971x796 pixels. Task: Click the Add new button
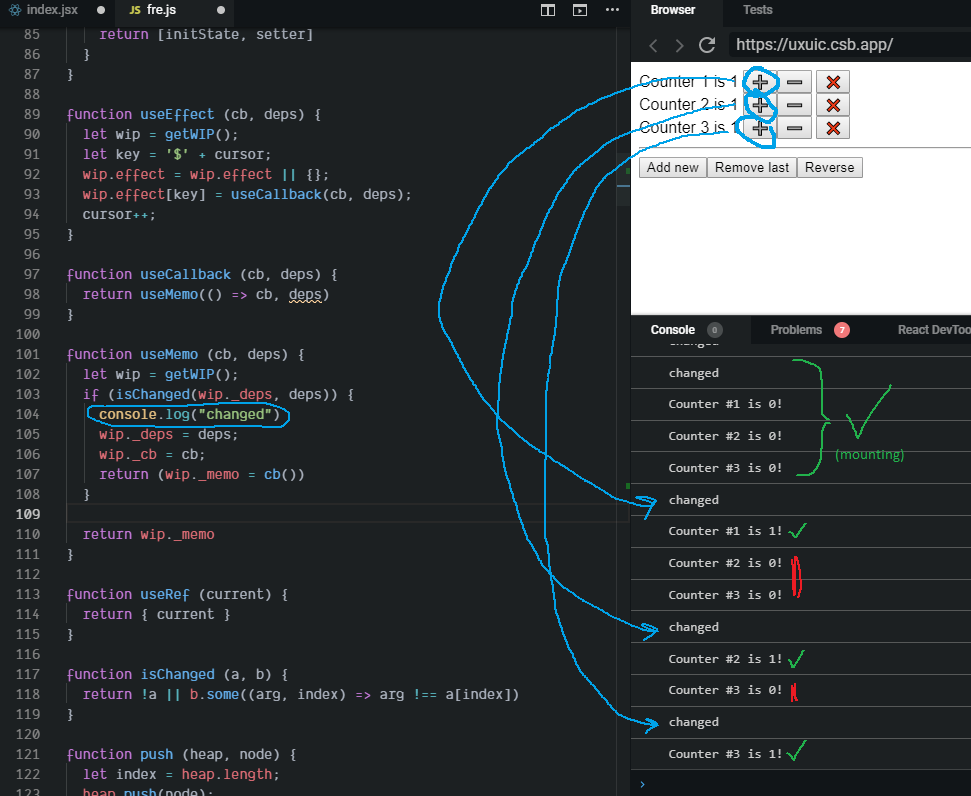click(x=673, y=167)
